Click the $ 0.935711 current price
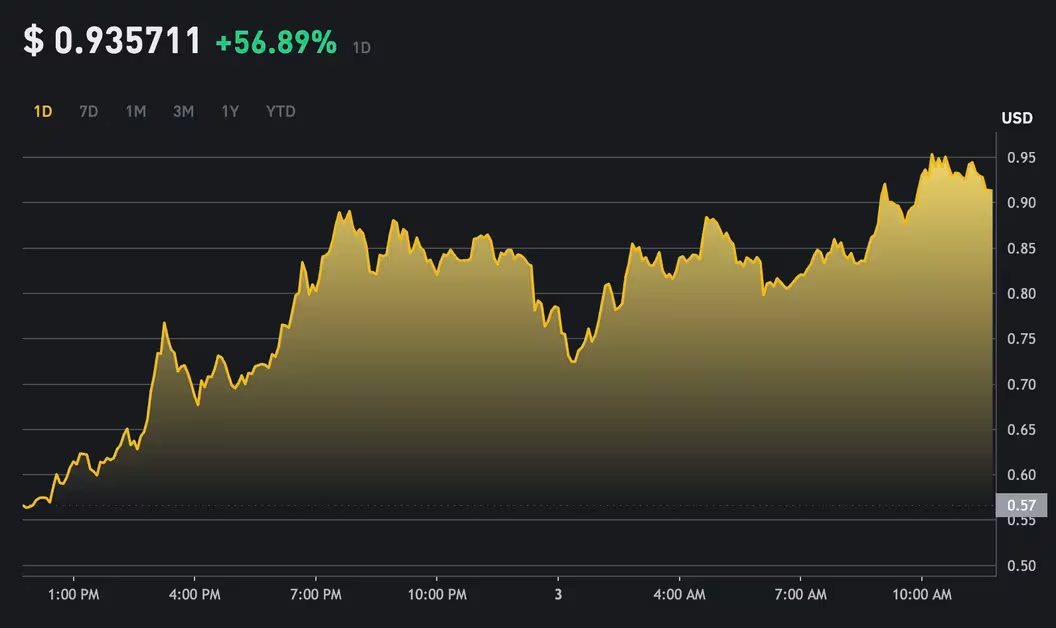Image resolution: width=1056 pixels, height=628 pixels. point(113,42)
